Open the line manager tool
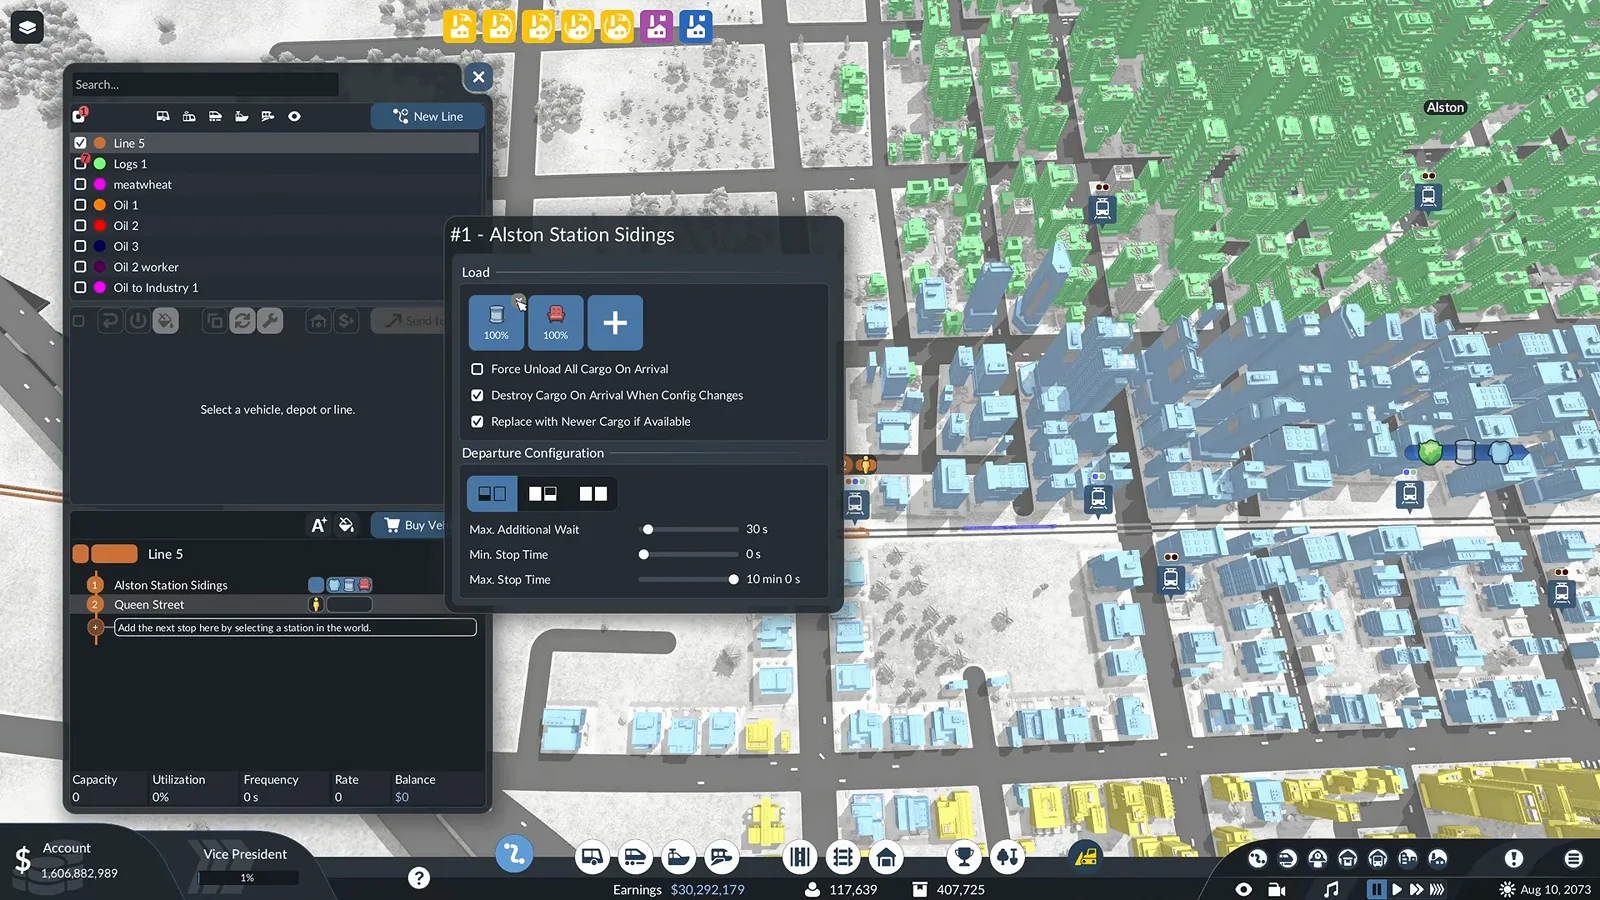The height and width of the screenshot is (900, 1600). [514, 854]
